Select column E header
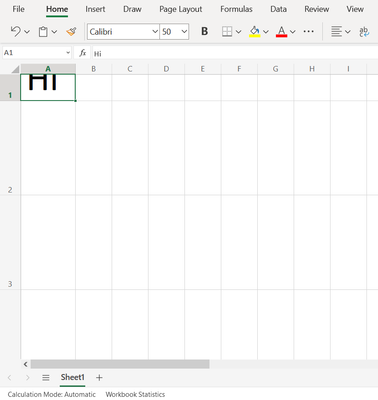 click(x=203, y=69)
